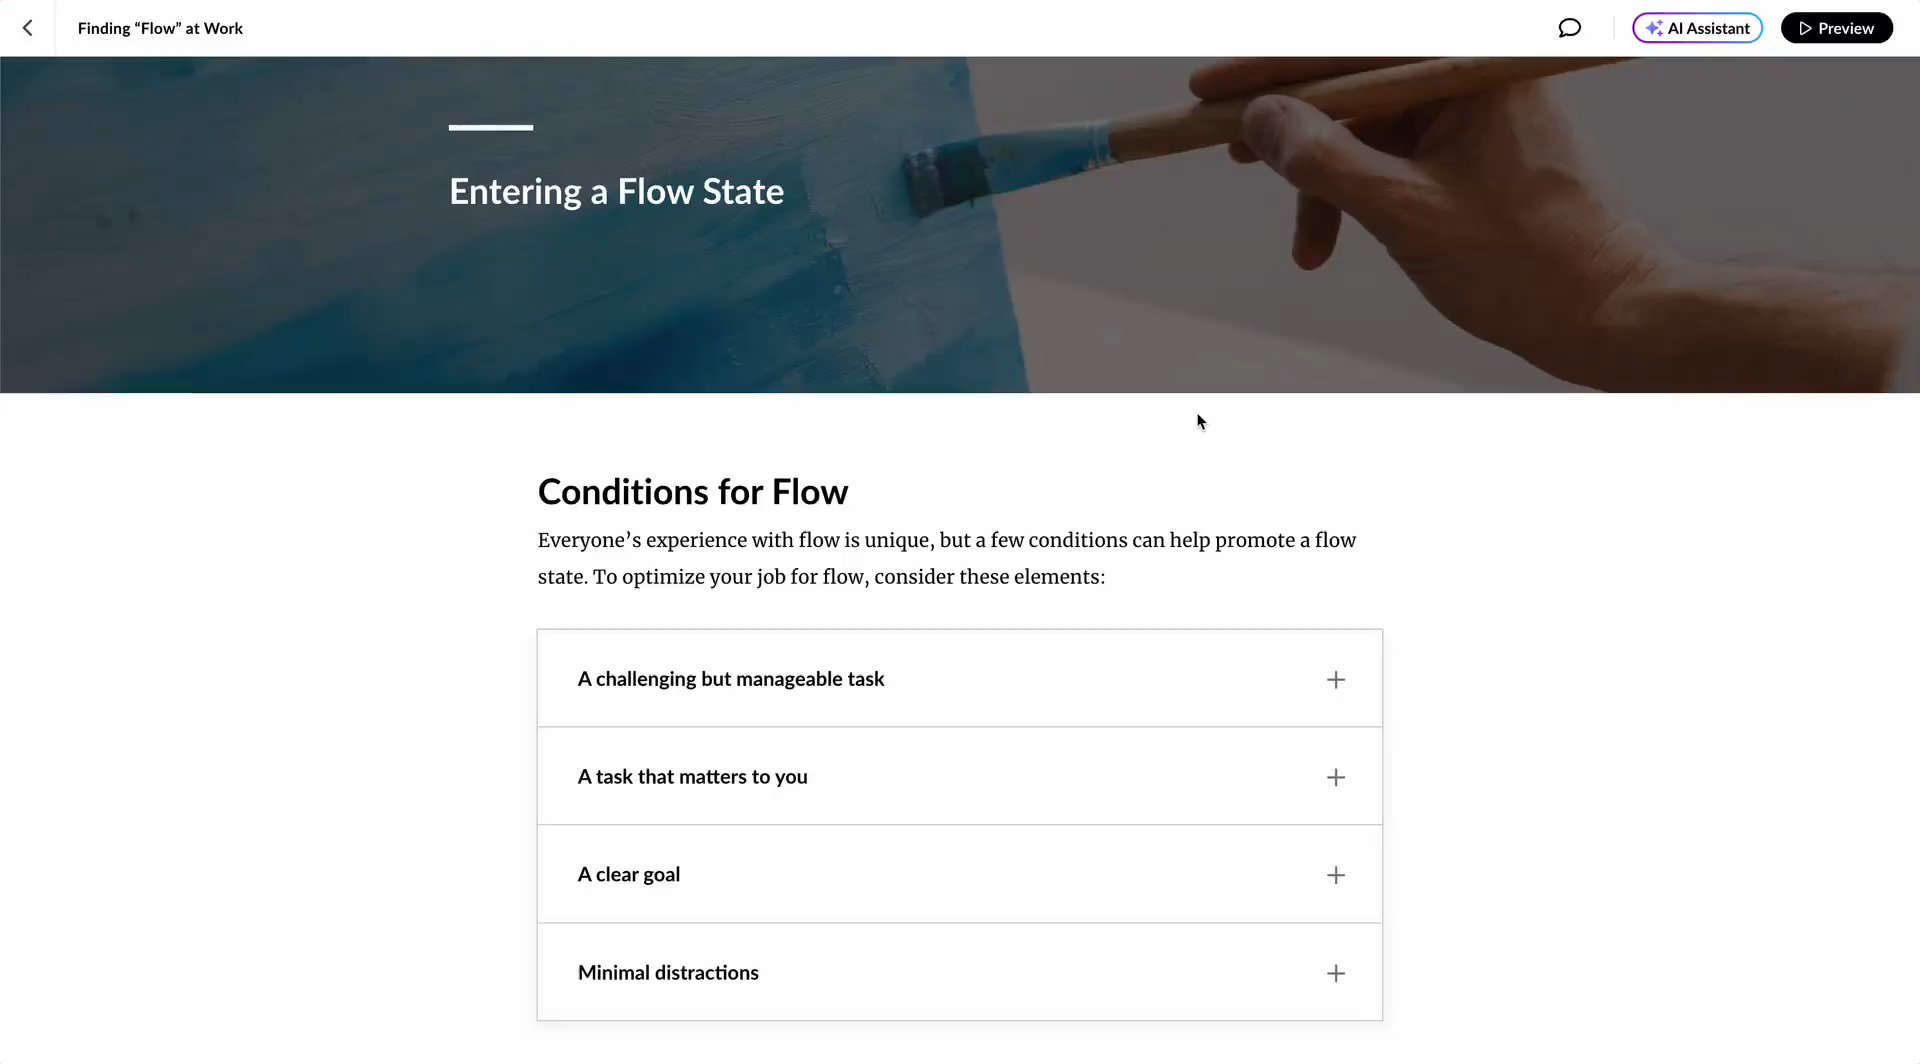Click the play triangle icon in Preview

(1805, 28)
